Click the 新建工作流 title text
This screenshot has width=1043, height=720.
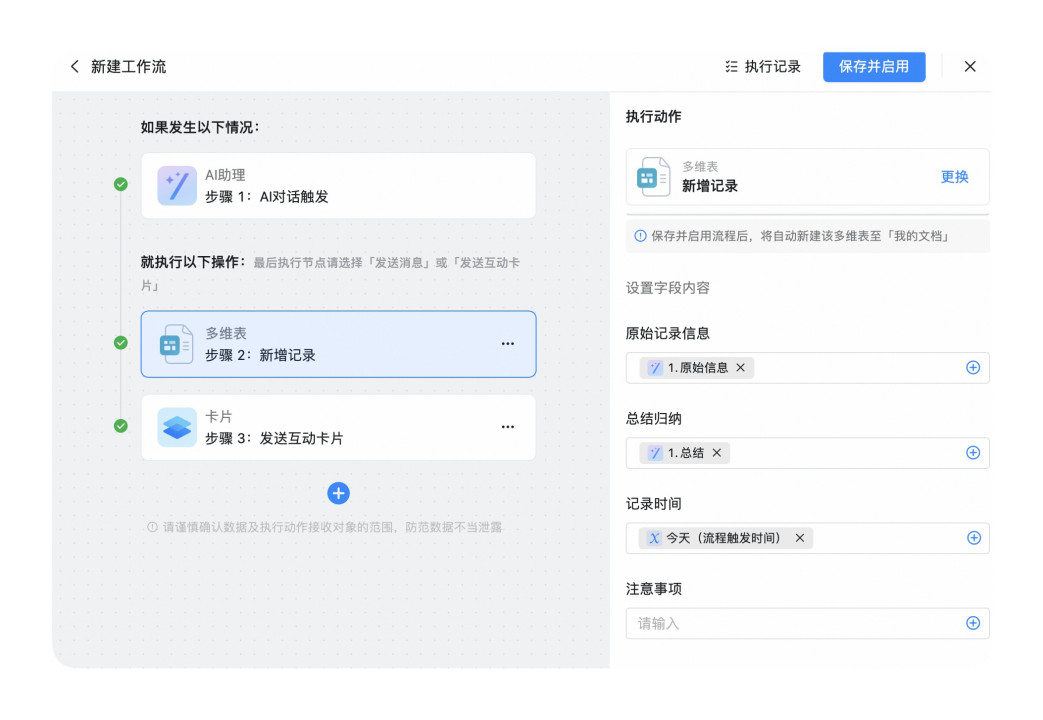pos(128,67)
